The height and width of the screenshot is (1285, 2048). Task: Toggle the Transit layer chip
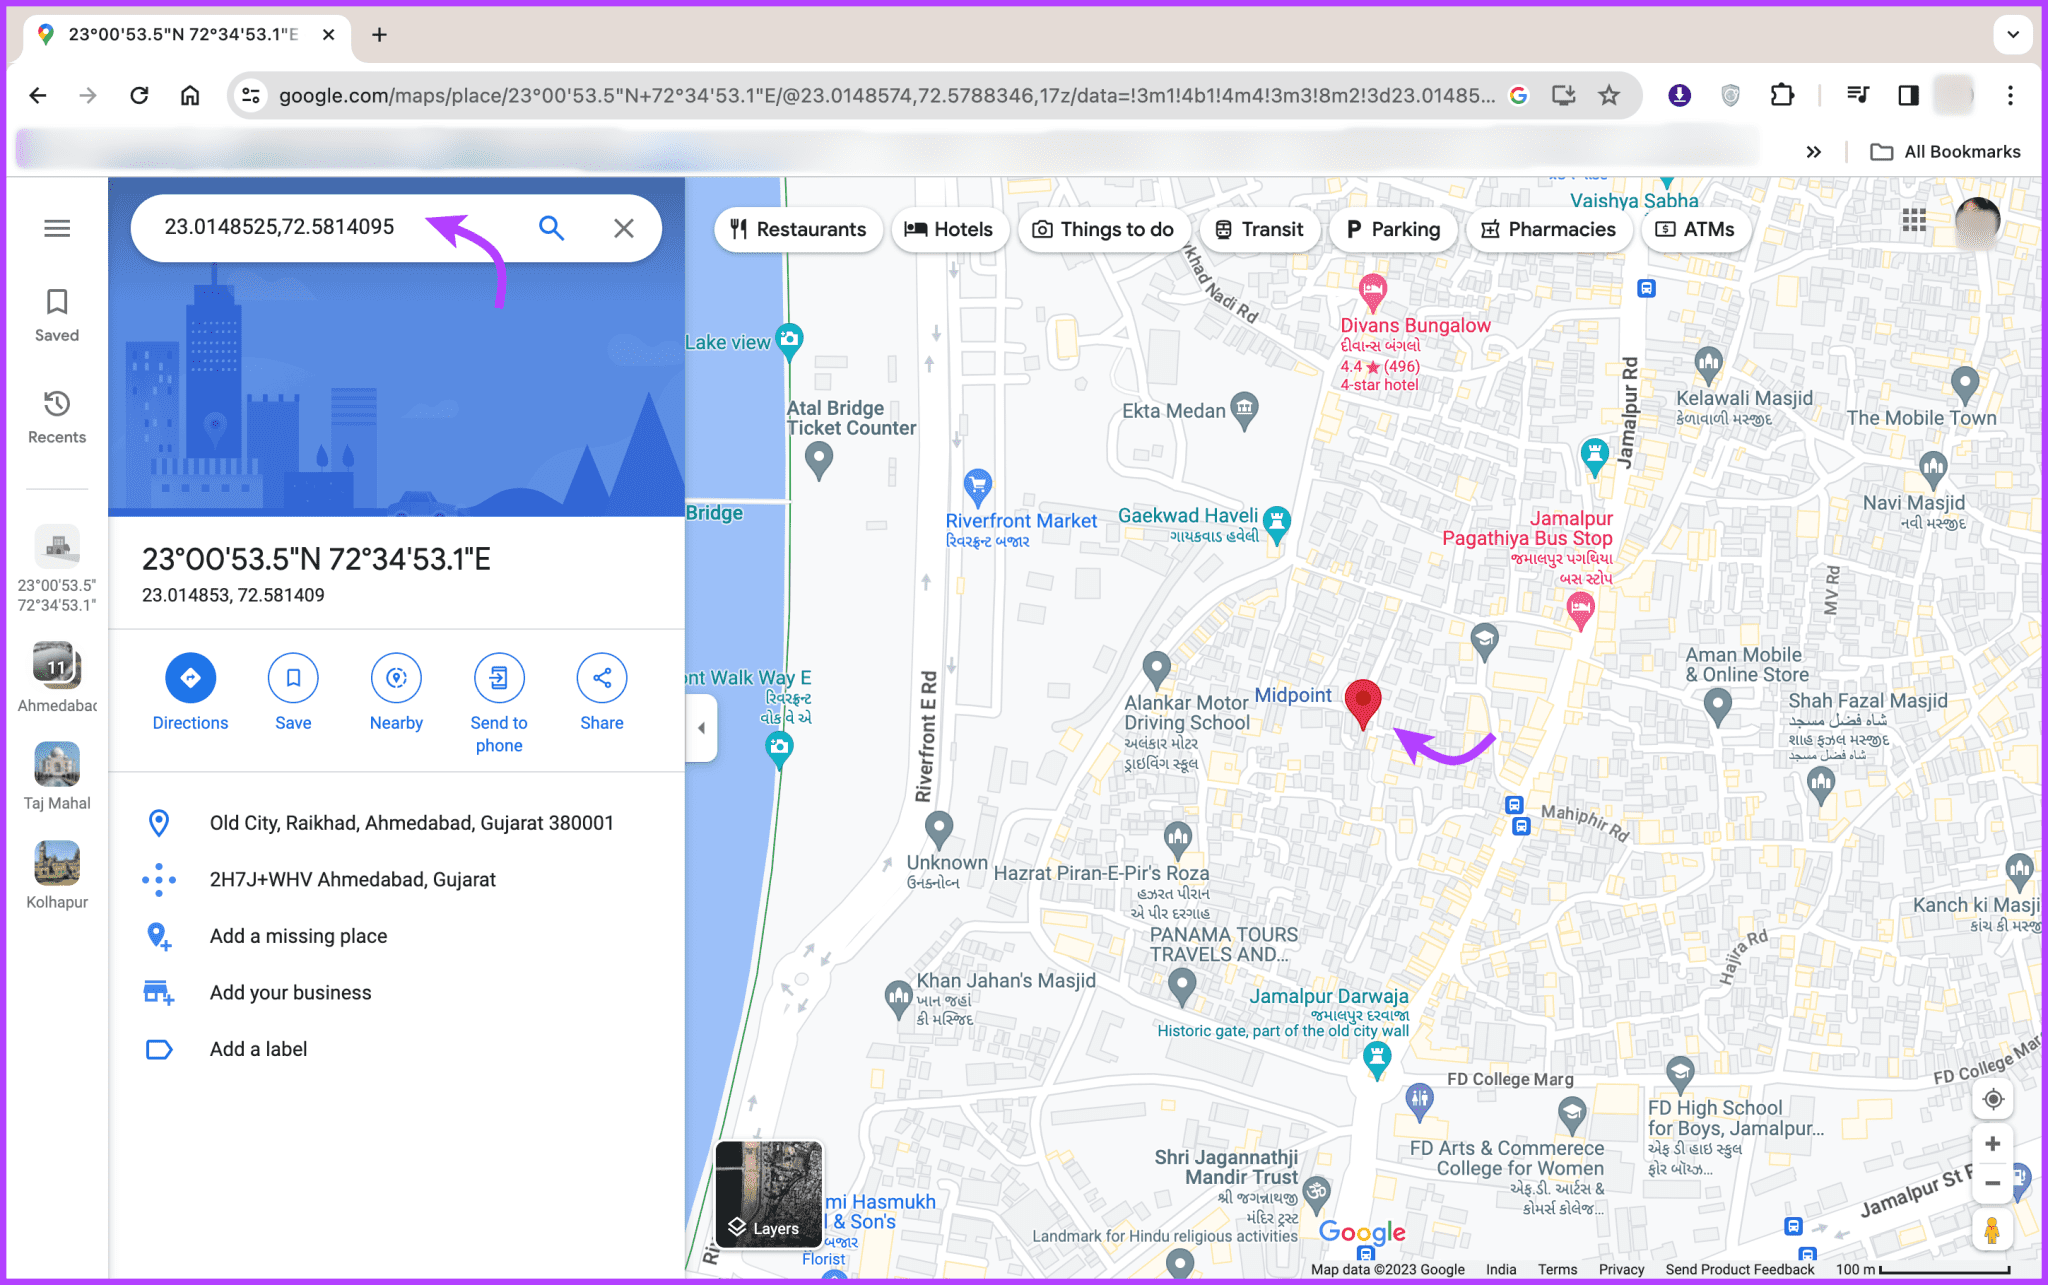click(1259, 229)
